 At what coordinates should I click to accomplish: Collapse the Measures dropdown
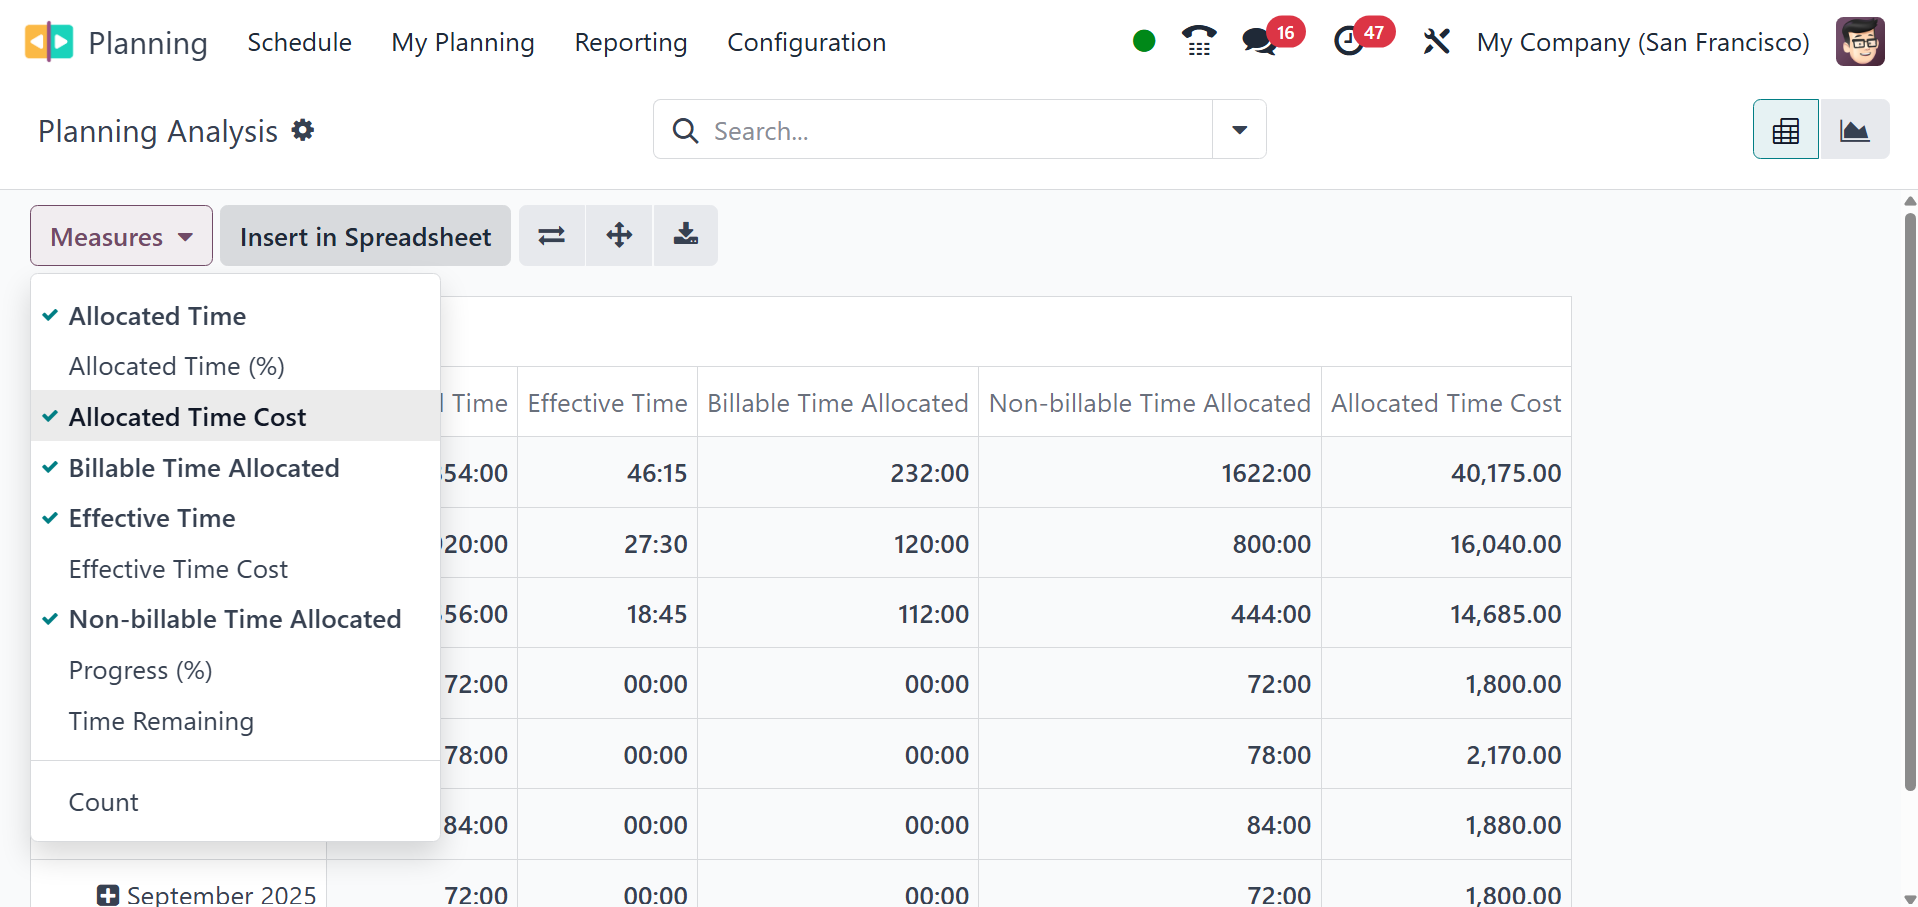pyautogui.click(x=121, y=237)
